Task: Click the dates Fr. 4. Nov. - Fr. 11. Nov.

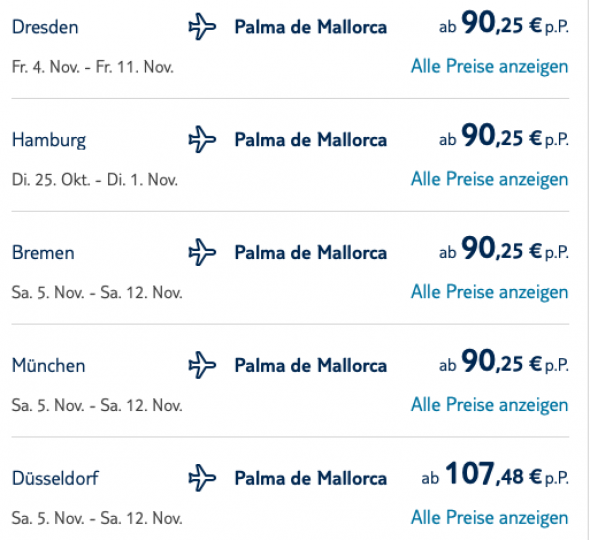Action: coord(93,67)
